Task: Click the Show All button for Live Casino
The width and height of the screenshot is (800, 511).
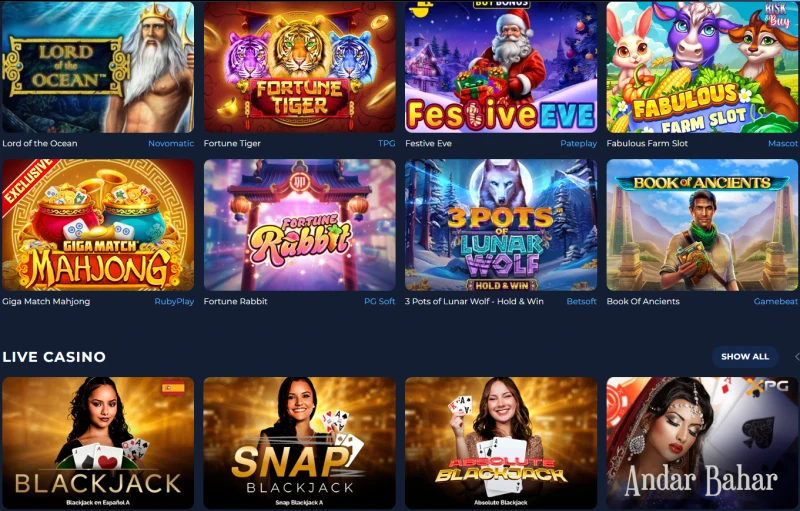Action: pyautogui.click(x=745, y=356)
